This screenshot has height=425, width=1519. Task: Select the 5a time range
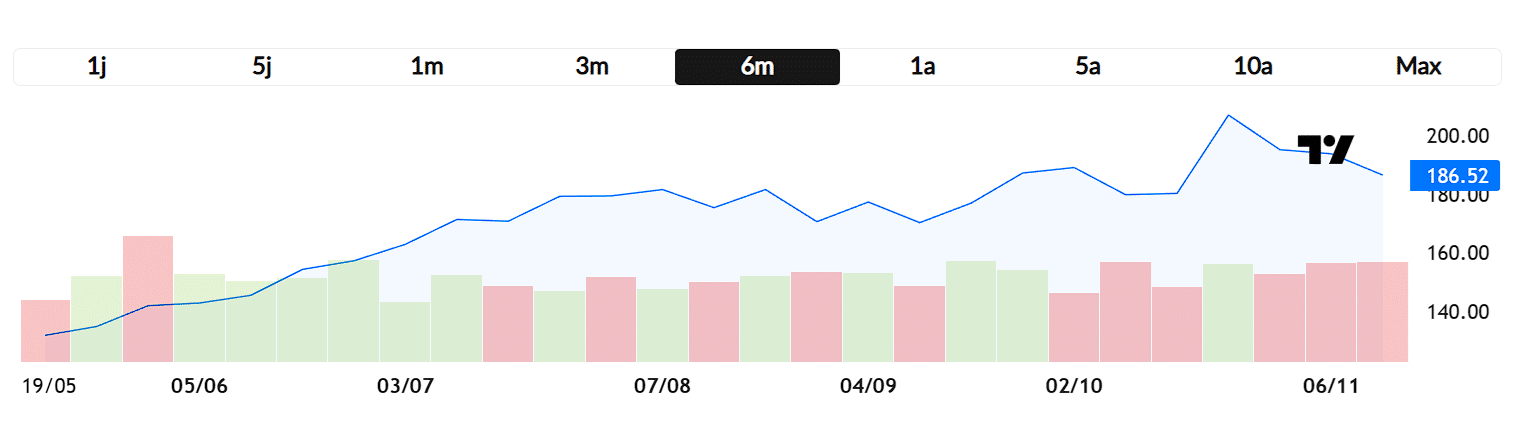(1088, 67)
